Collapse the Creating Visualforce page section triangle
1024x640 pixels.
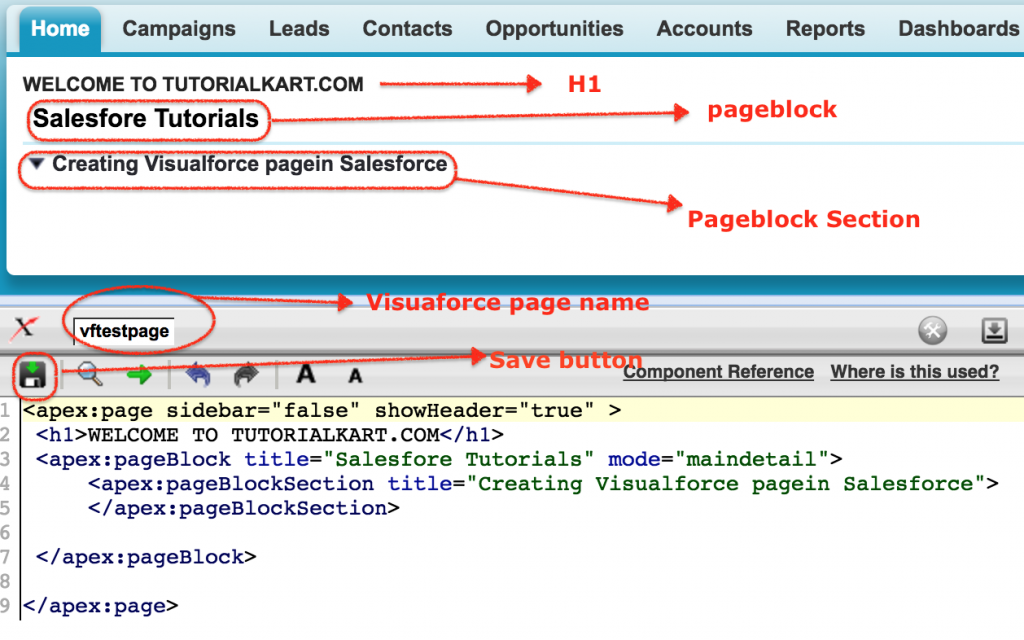(x=36, y=163)
